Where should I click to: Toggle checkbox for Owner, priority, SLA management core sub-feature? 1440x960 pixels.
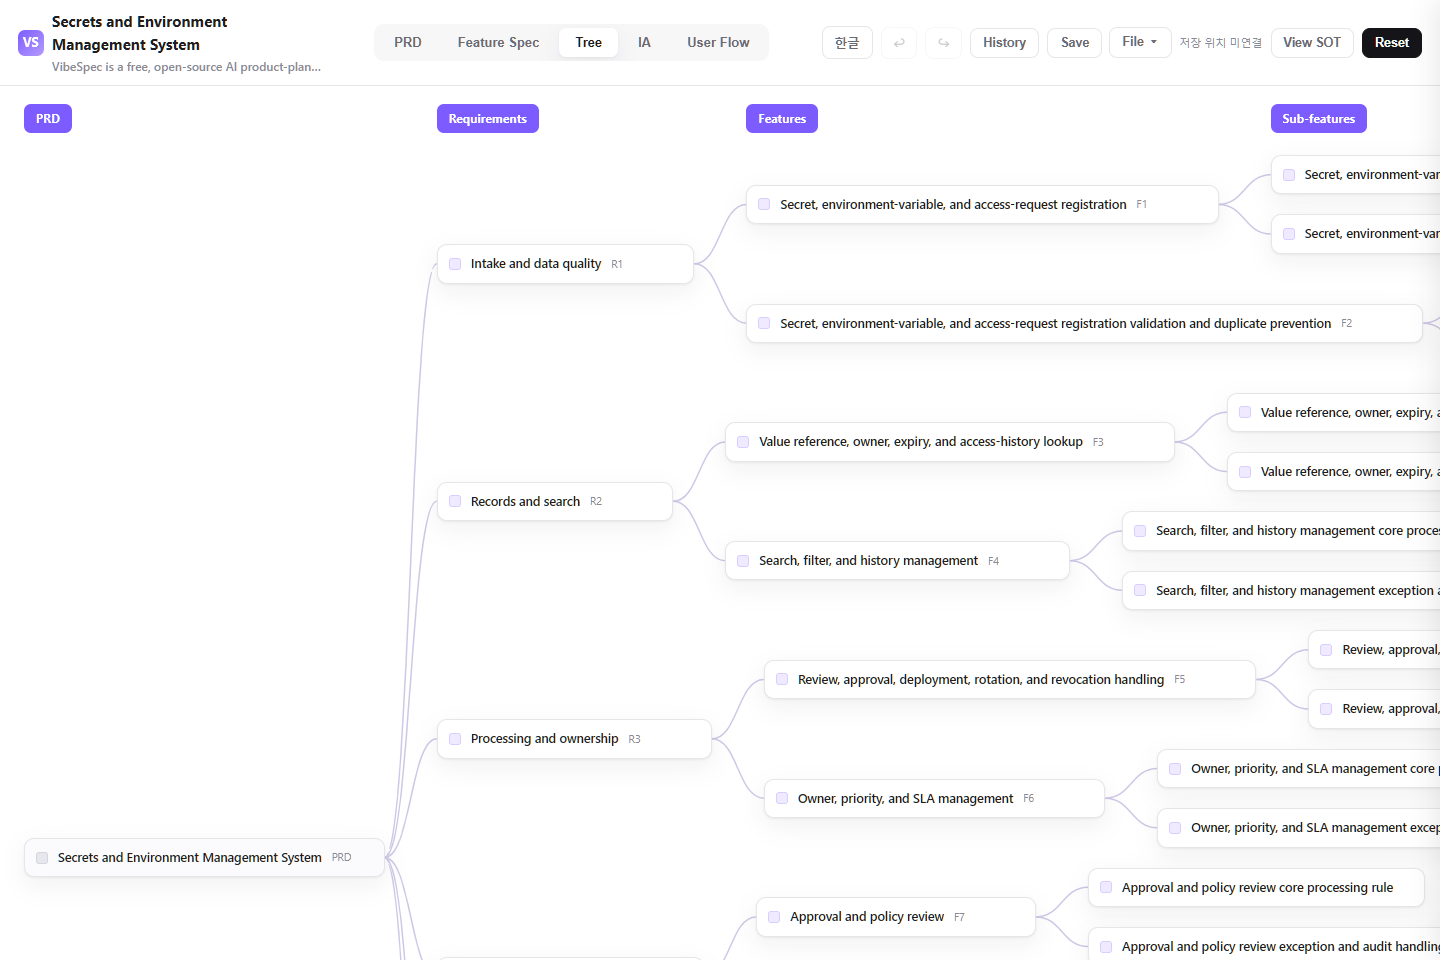(x=1175, y=769)
